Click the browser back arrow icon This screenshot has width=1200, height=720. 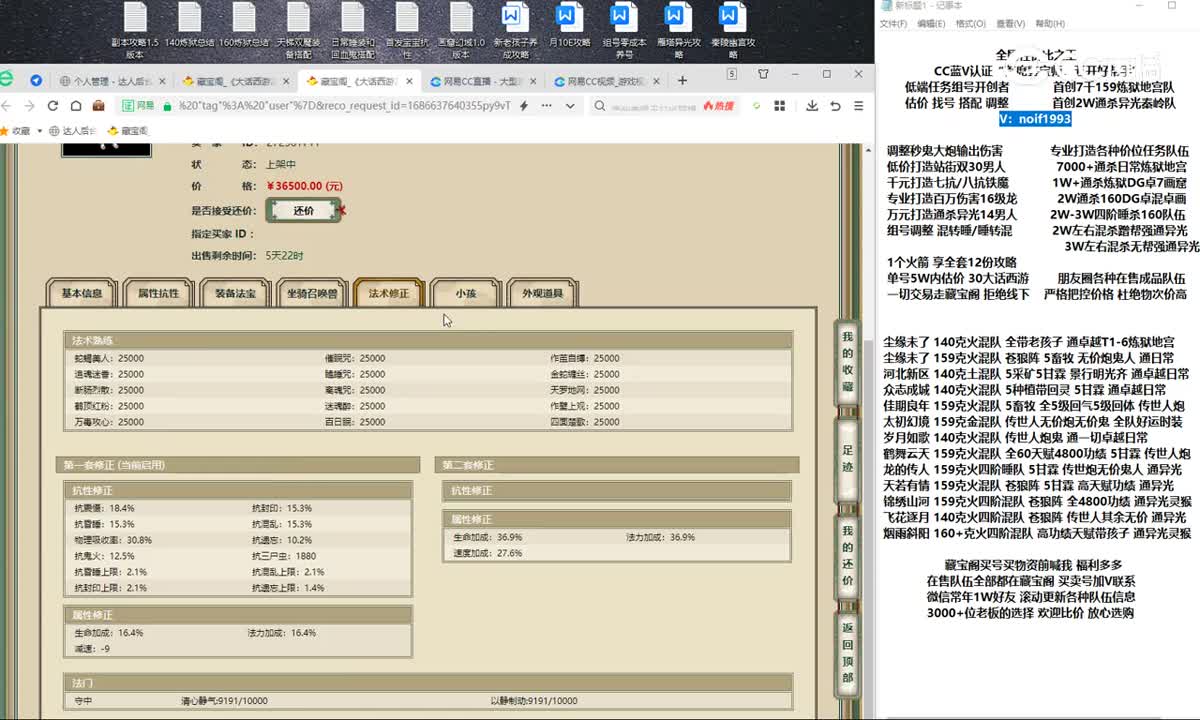7,106
